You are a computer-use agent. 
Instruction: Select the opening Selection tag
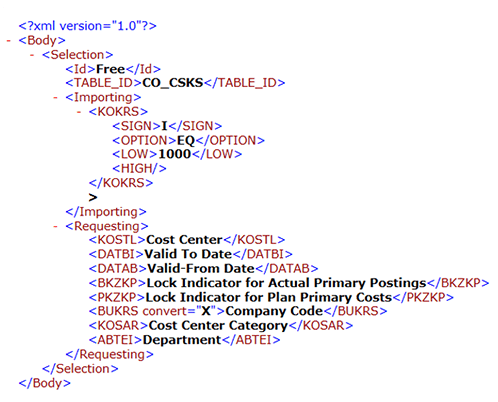pos(78,55)
